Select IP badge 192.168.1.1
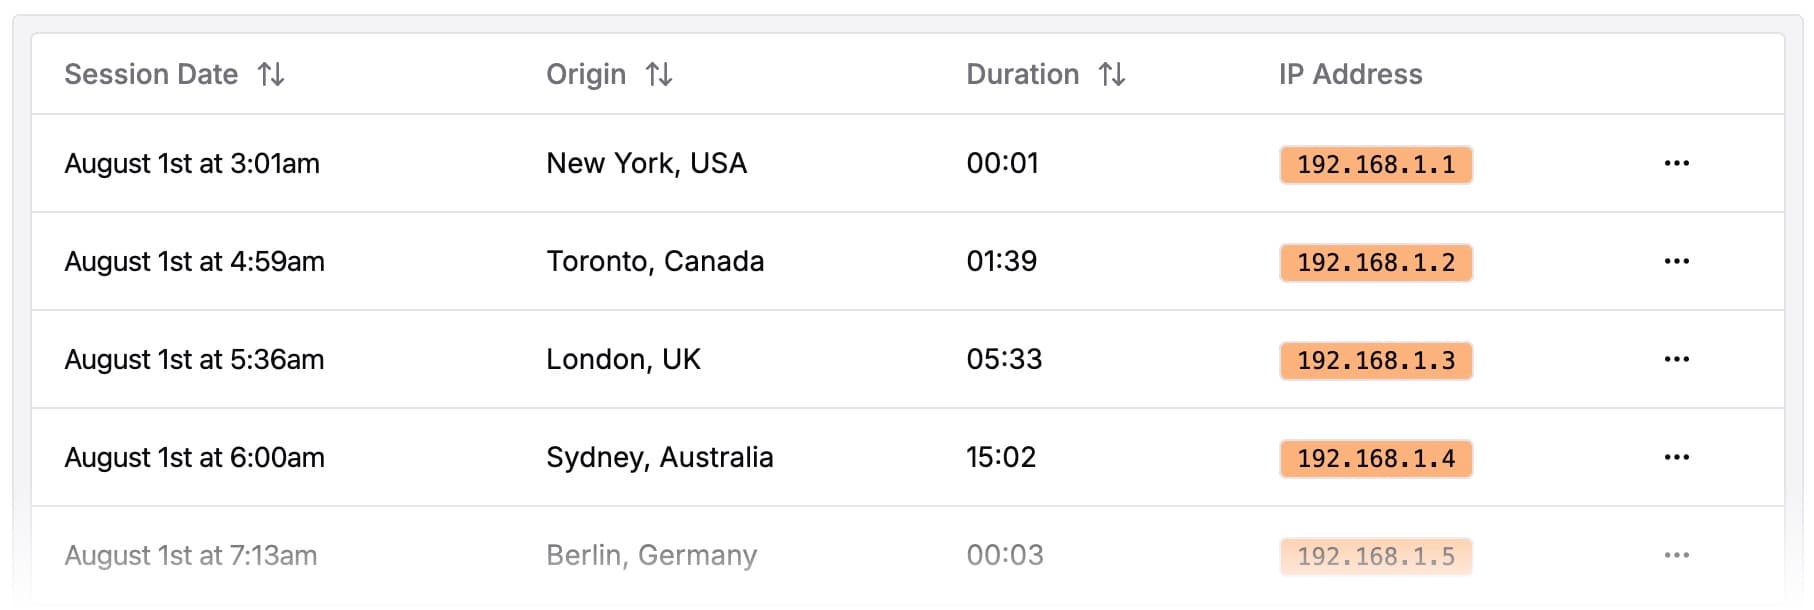 [x=1376, y=165]
